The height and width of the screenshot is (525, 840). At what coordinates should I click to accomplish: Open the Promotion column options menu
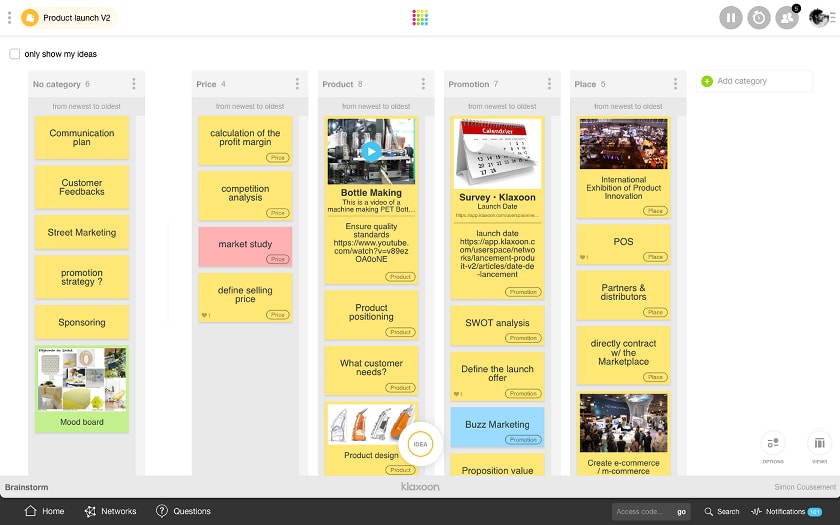(549, 84)
